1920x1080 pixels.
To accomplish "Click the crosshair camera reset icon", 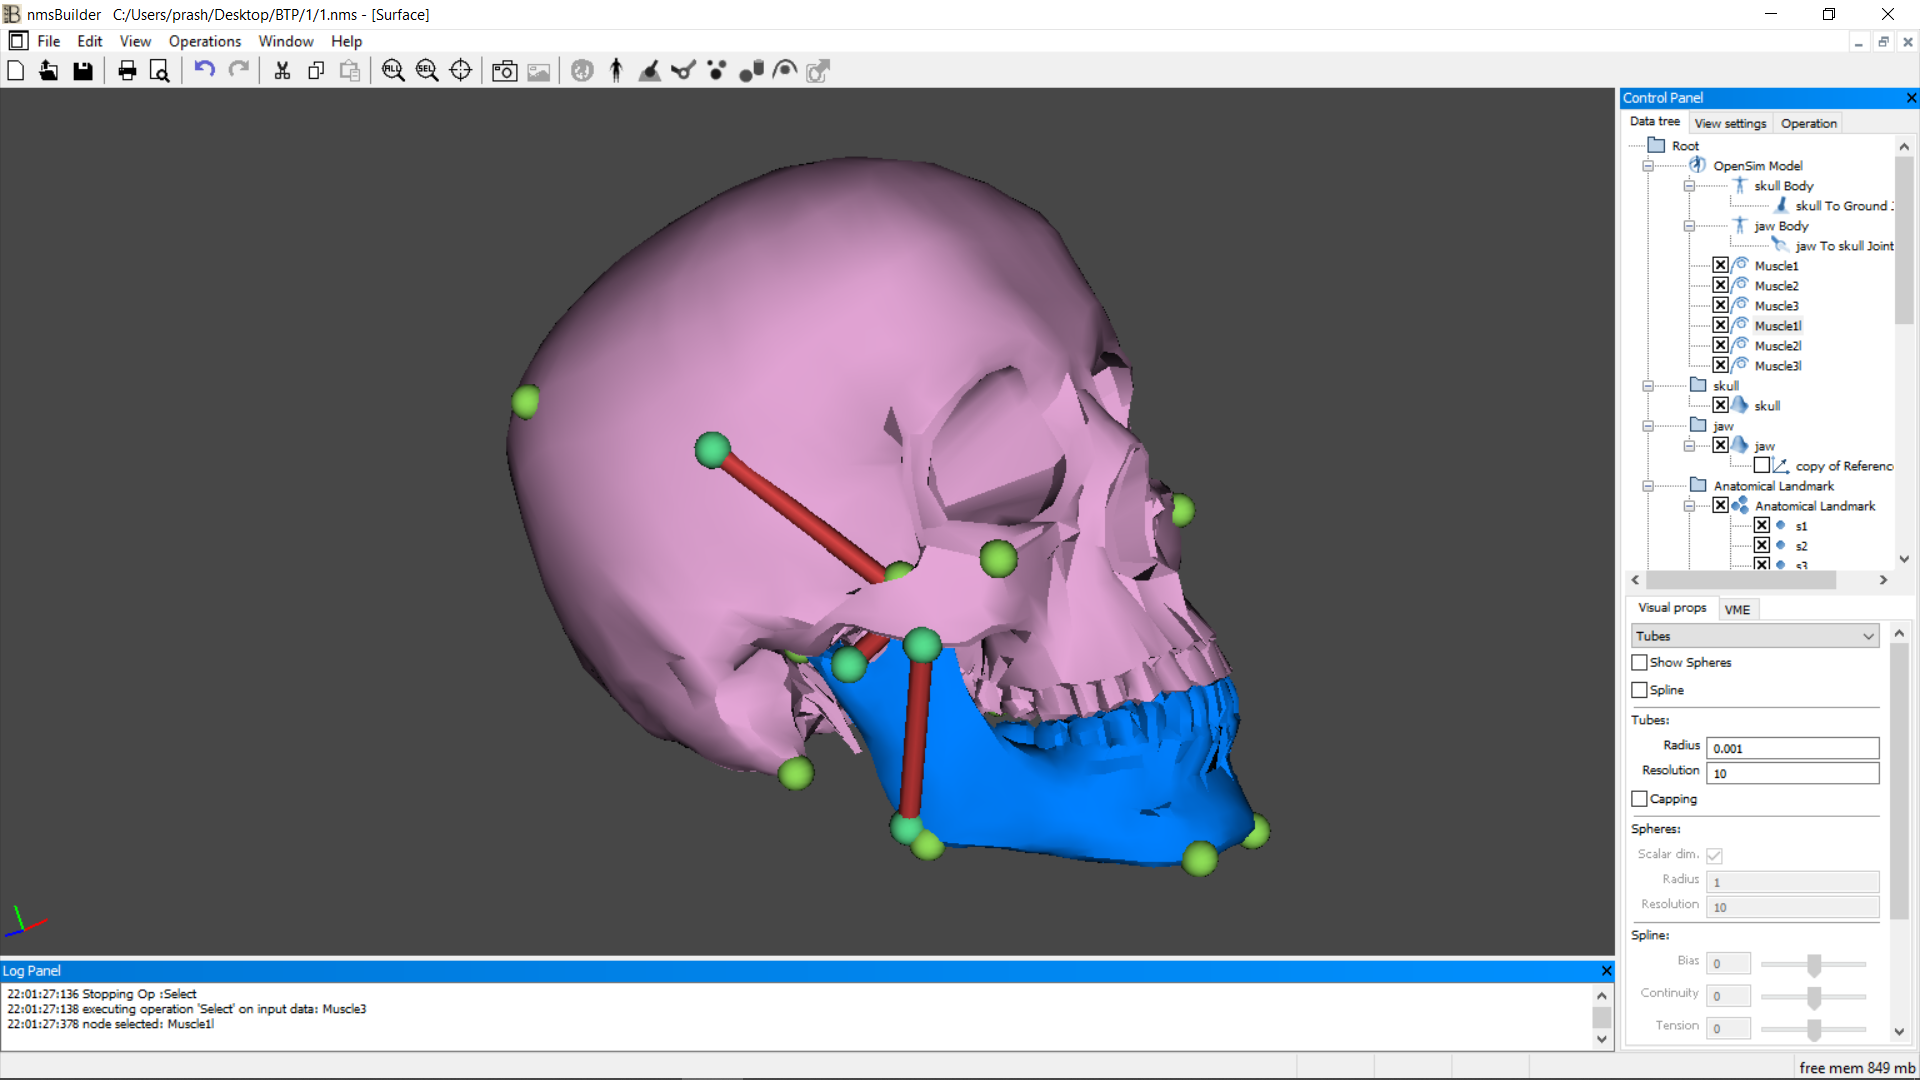I will 461,71.
